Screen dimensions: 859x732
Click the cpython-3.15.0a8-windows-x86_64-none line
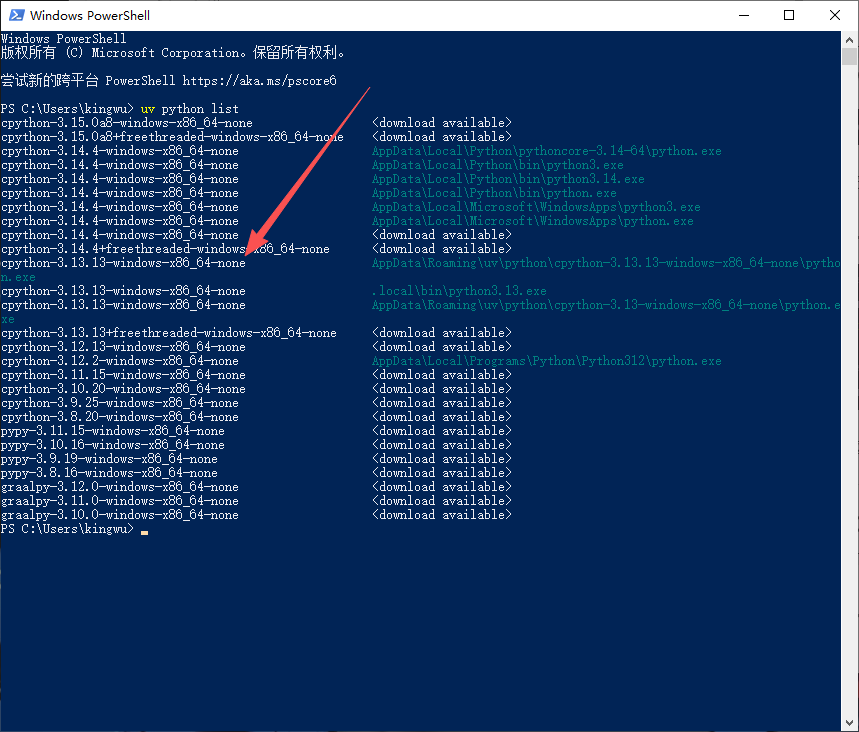click(127, 123)
